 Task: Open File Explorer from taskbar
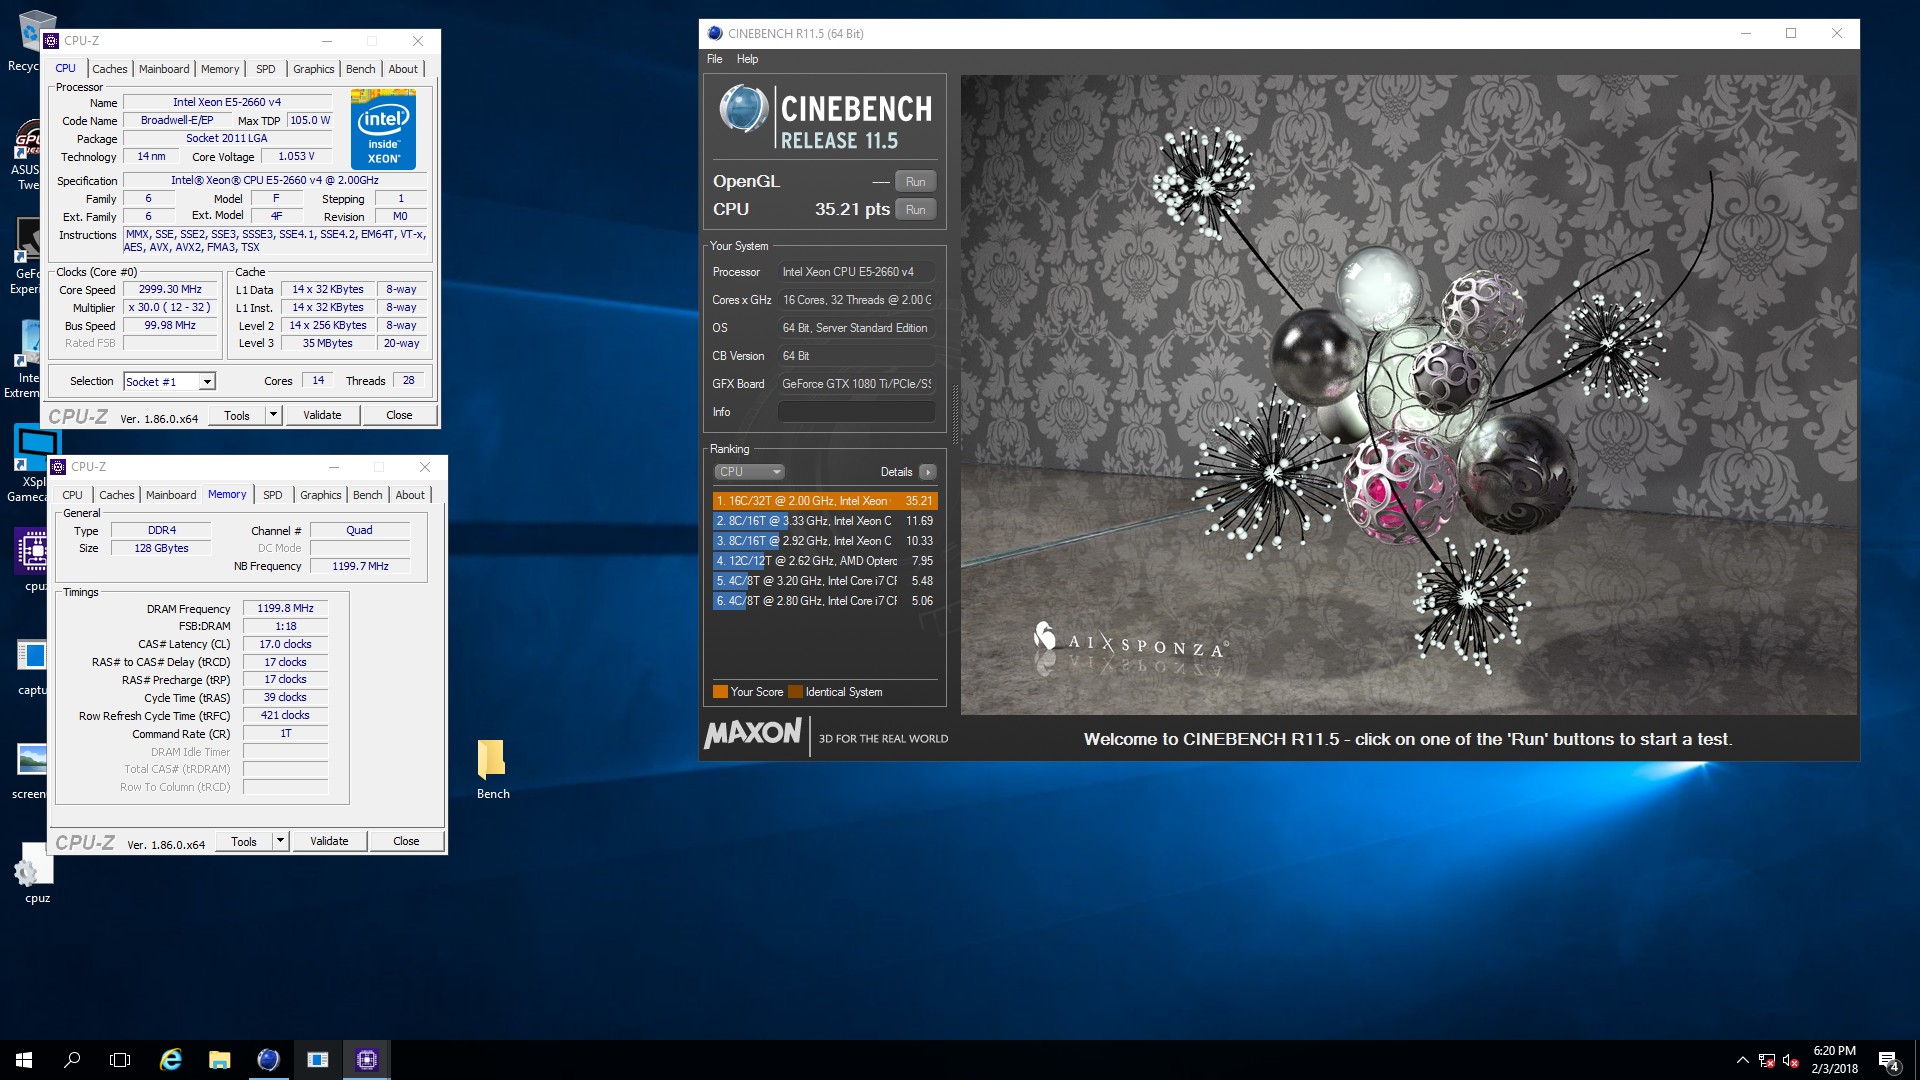click(x=219, y=1060)
